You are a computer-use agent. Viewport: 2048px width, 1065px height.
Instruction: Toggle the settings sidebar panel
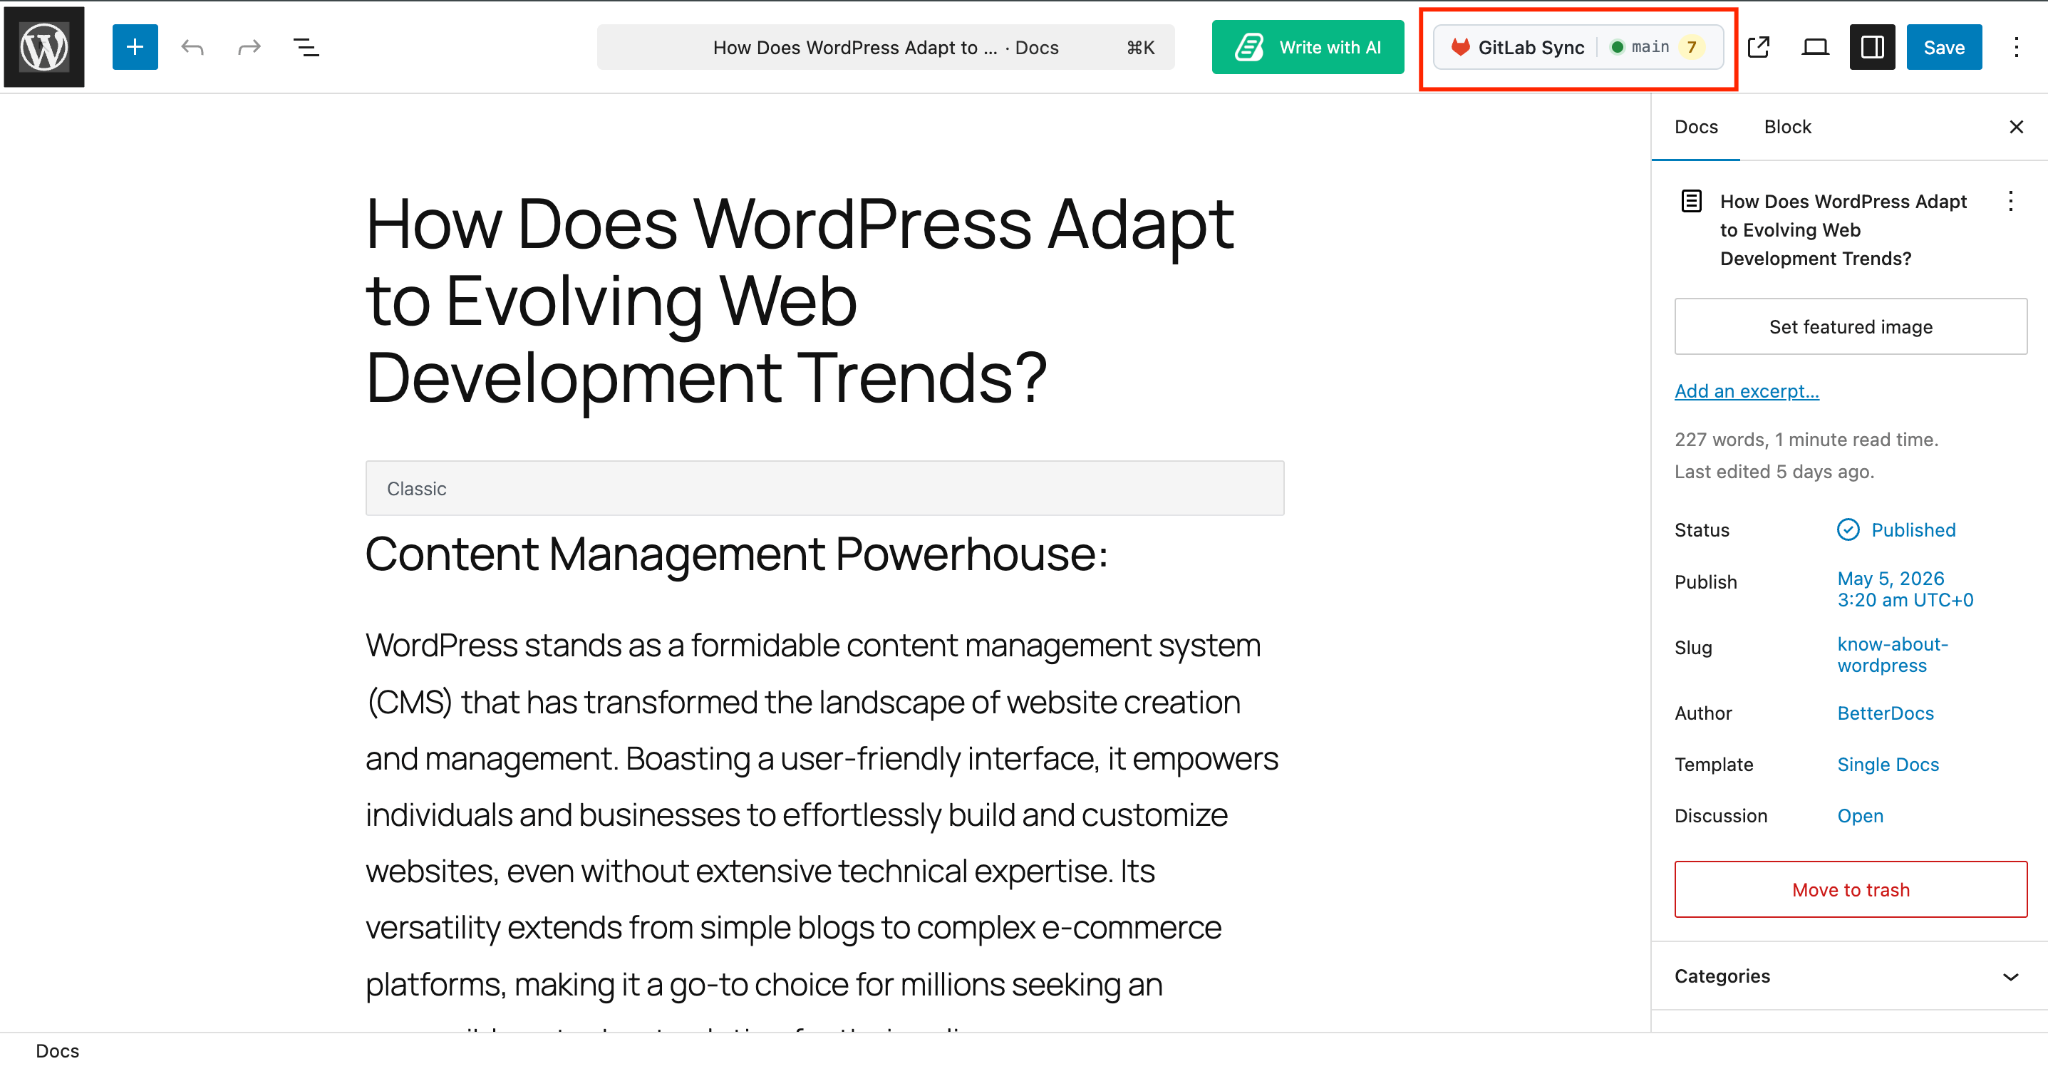(x=1872, y=47)
